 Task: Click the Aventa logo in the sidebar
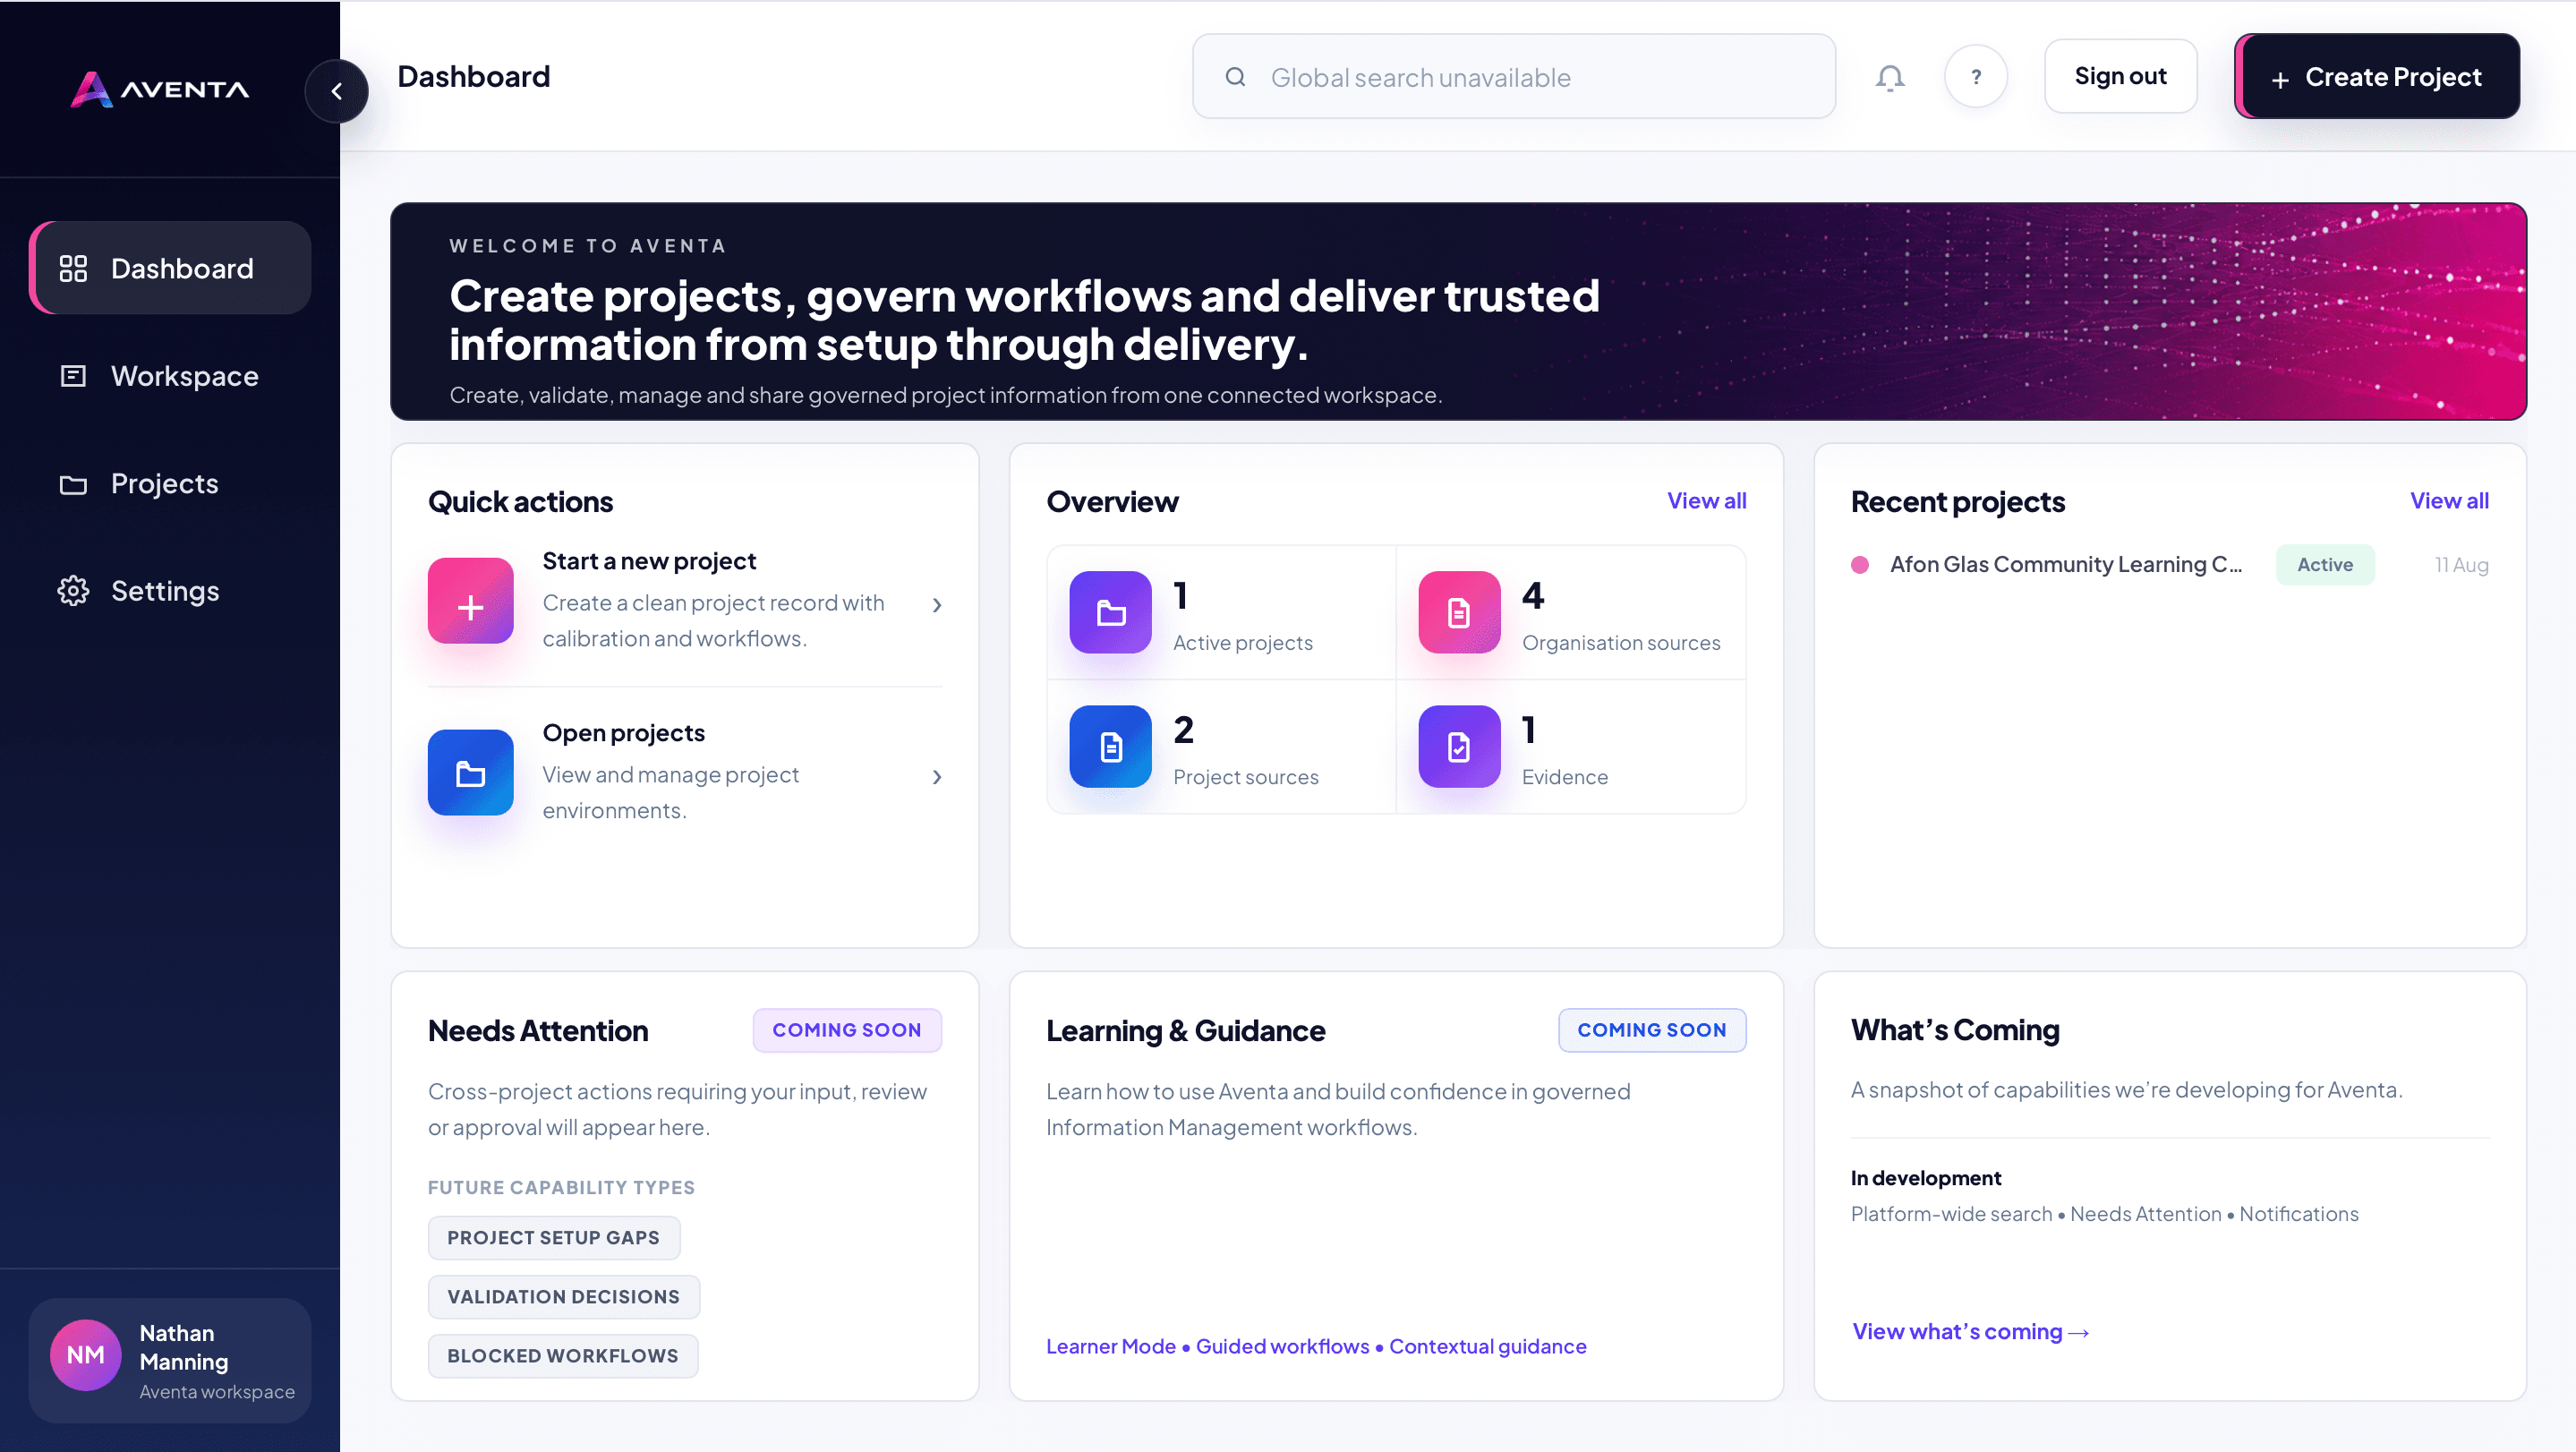pos(160,89)
